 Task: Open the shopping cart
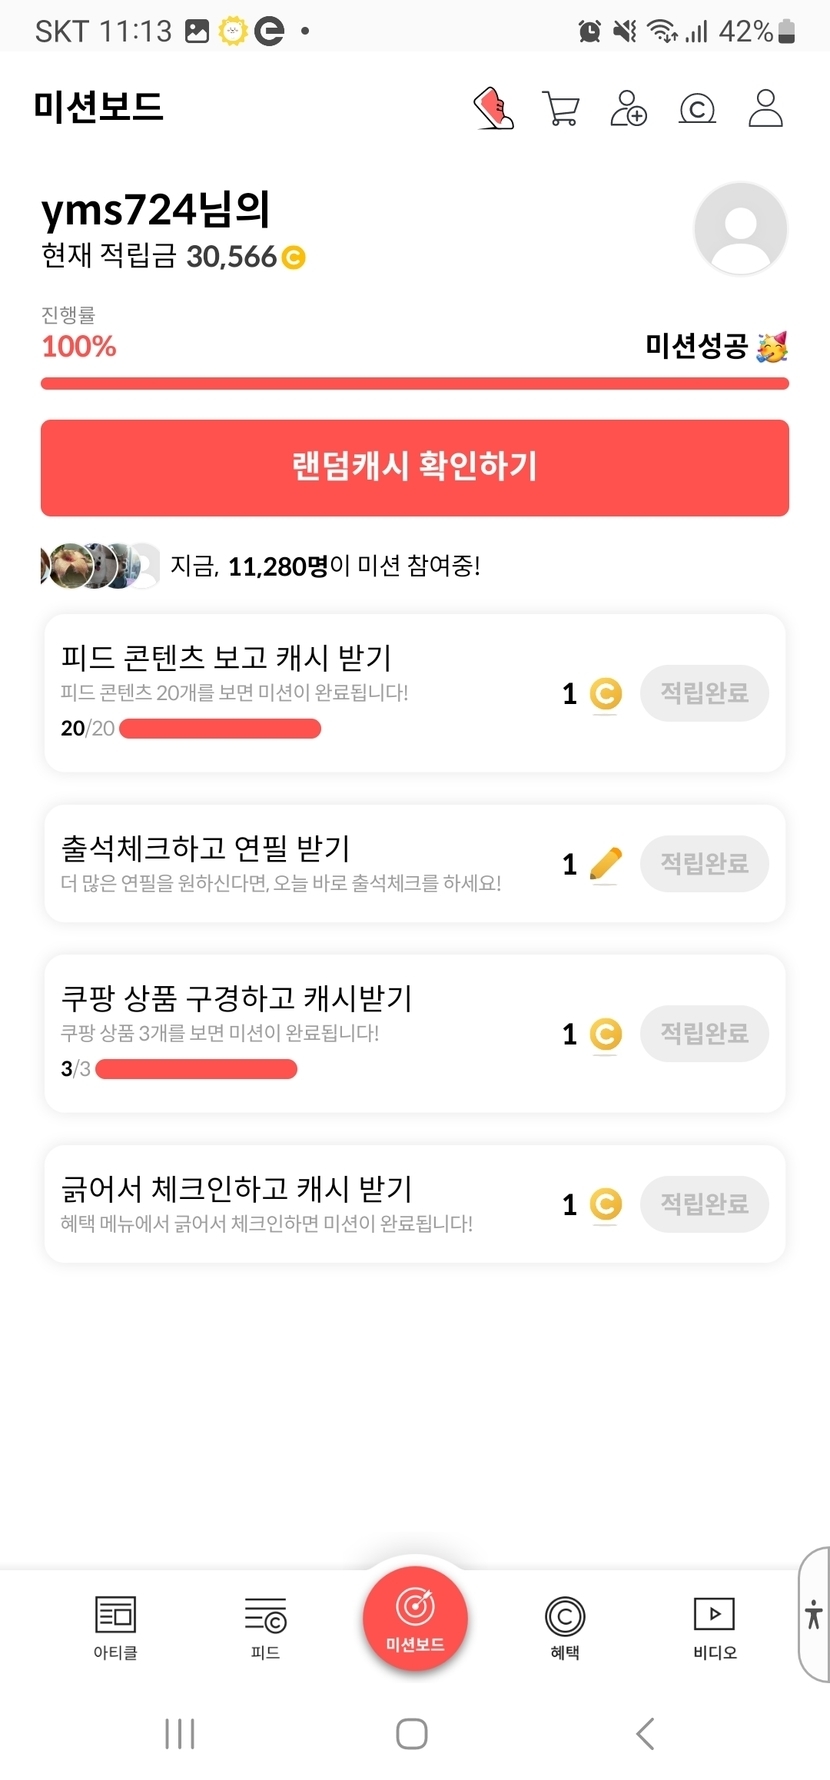pyautogui.click(x=561, y=108)
